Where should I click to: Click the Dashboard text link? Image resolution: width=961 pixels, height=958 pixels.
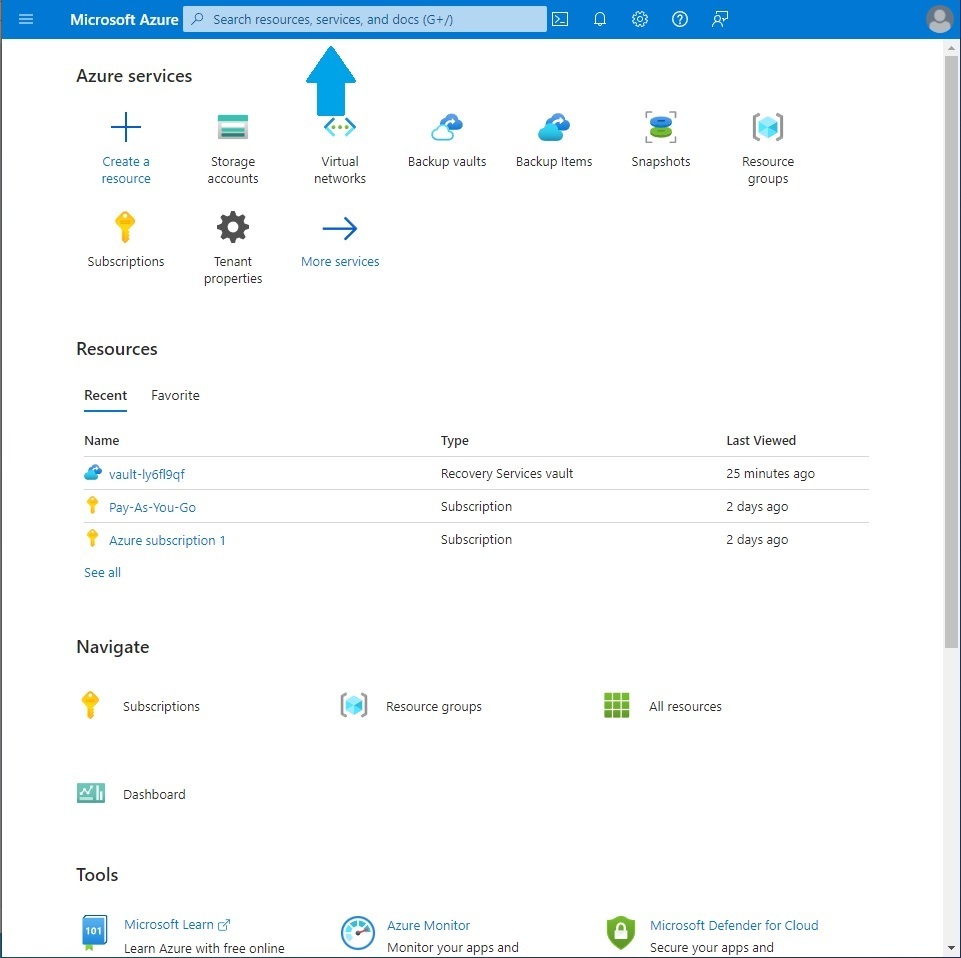pyautogui.click(x=154, y=794)
